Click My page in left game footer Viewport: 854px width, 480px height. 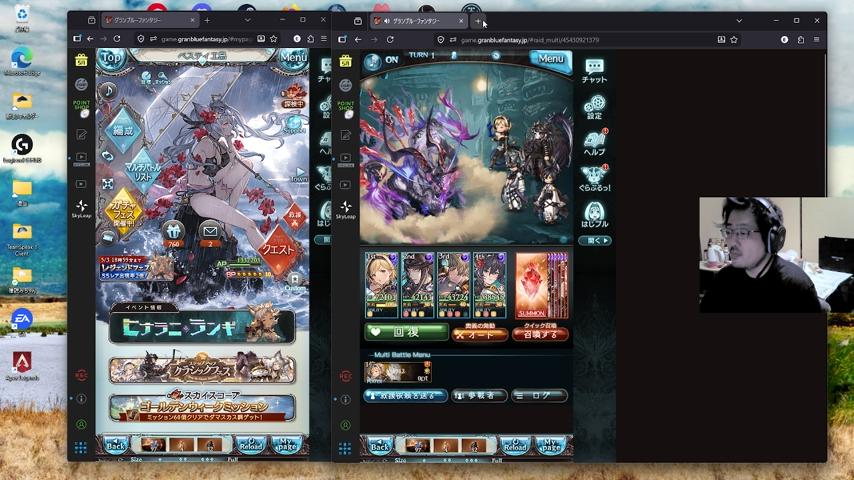(x=286, y=445)
